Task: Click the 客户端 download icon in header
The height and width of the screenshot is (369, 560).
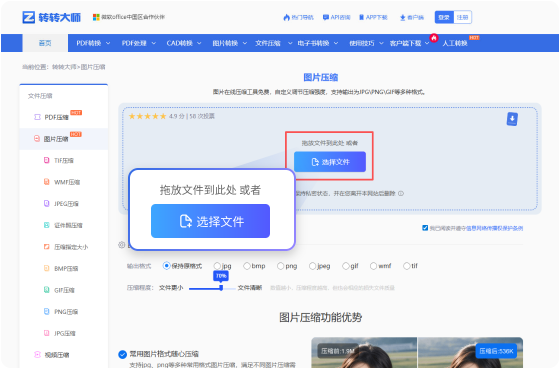Action: [x=402, y=17]
